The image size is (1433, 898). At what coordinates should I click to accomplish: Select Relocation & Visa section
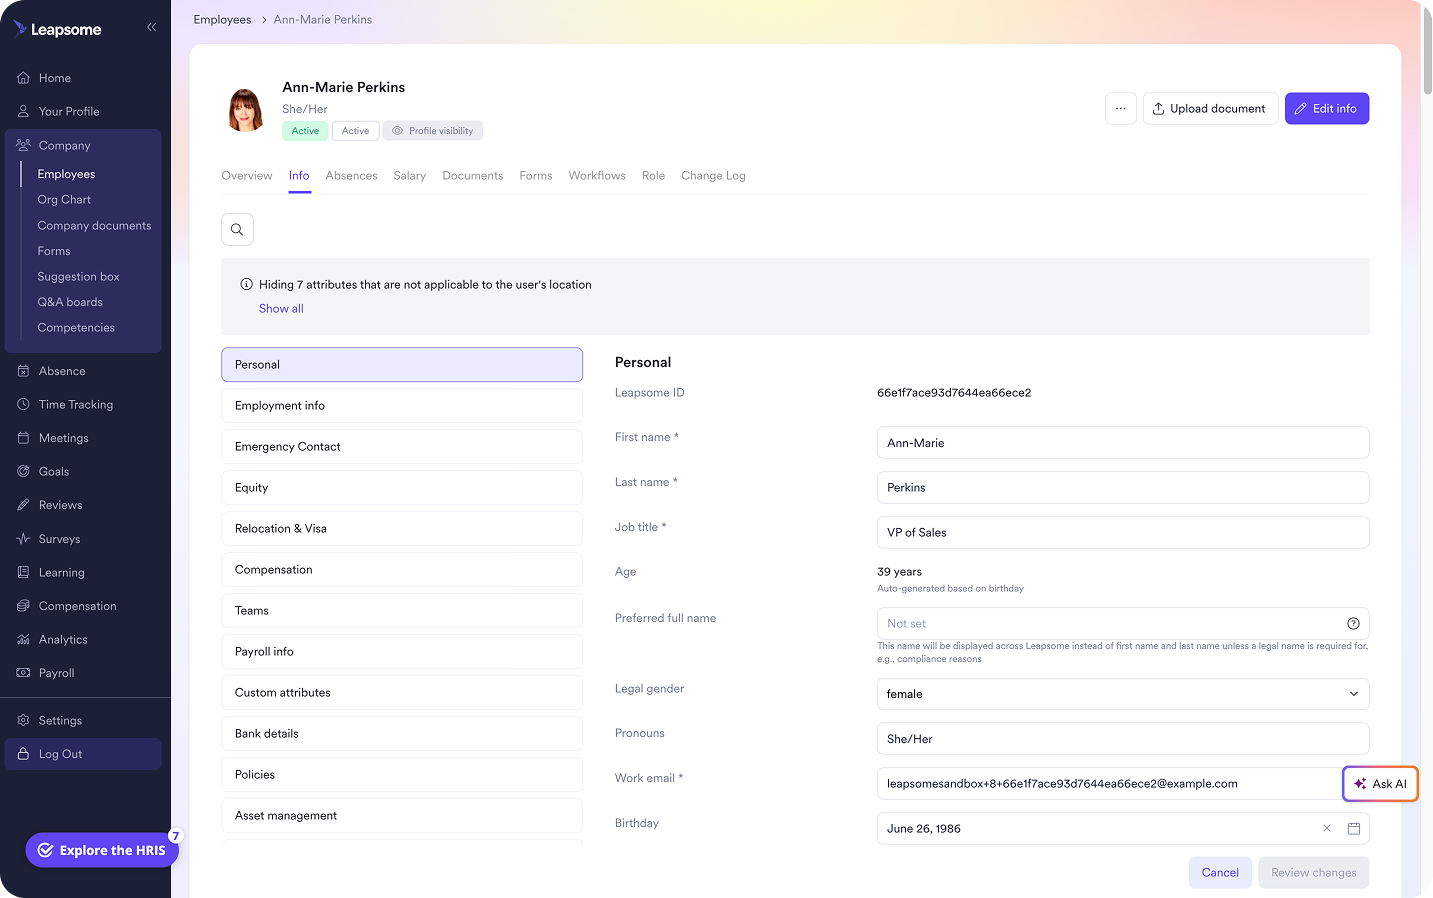[x=402, y=529]
